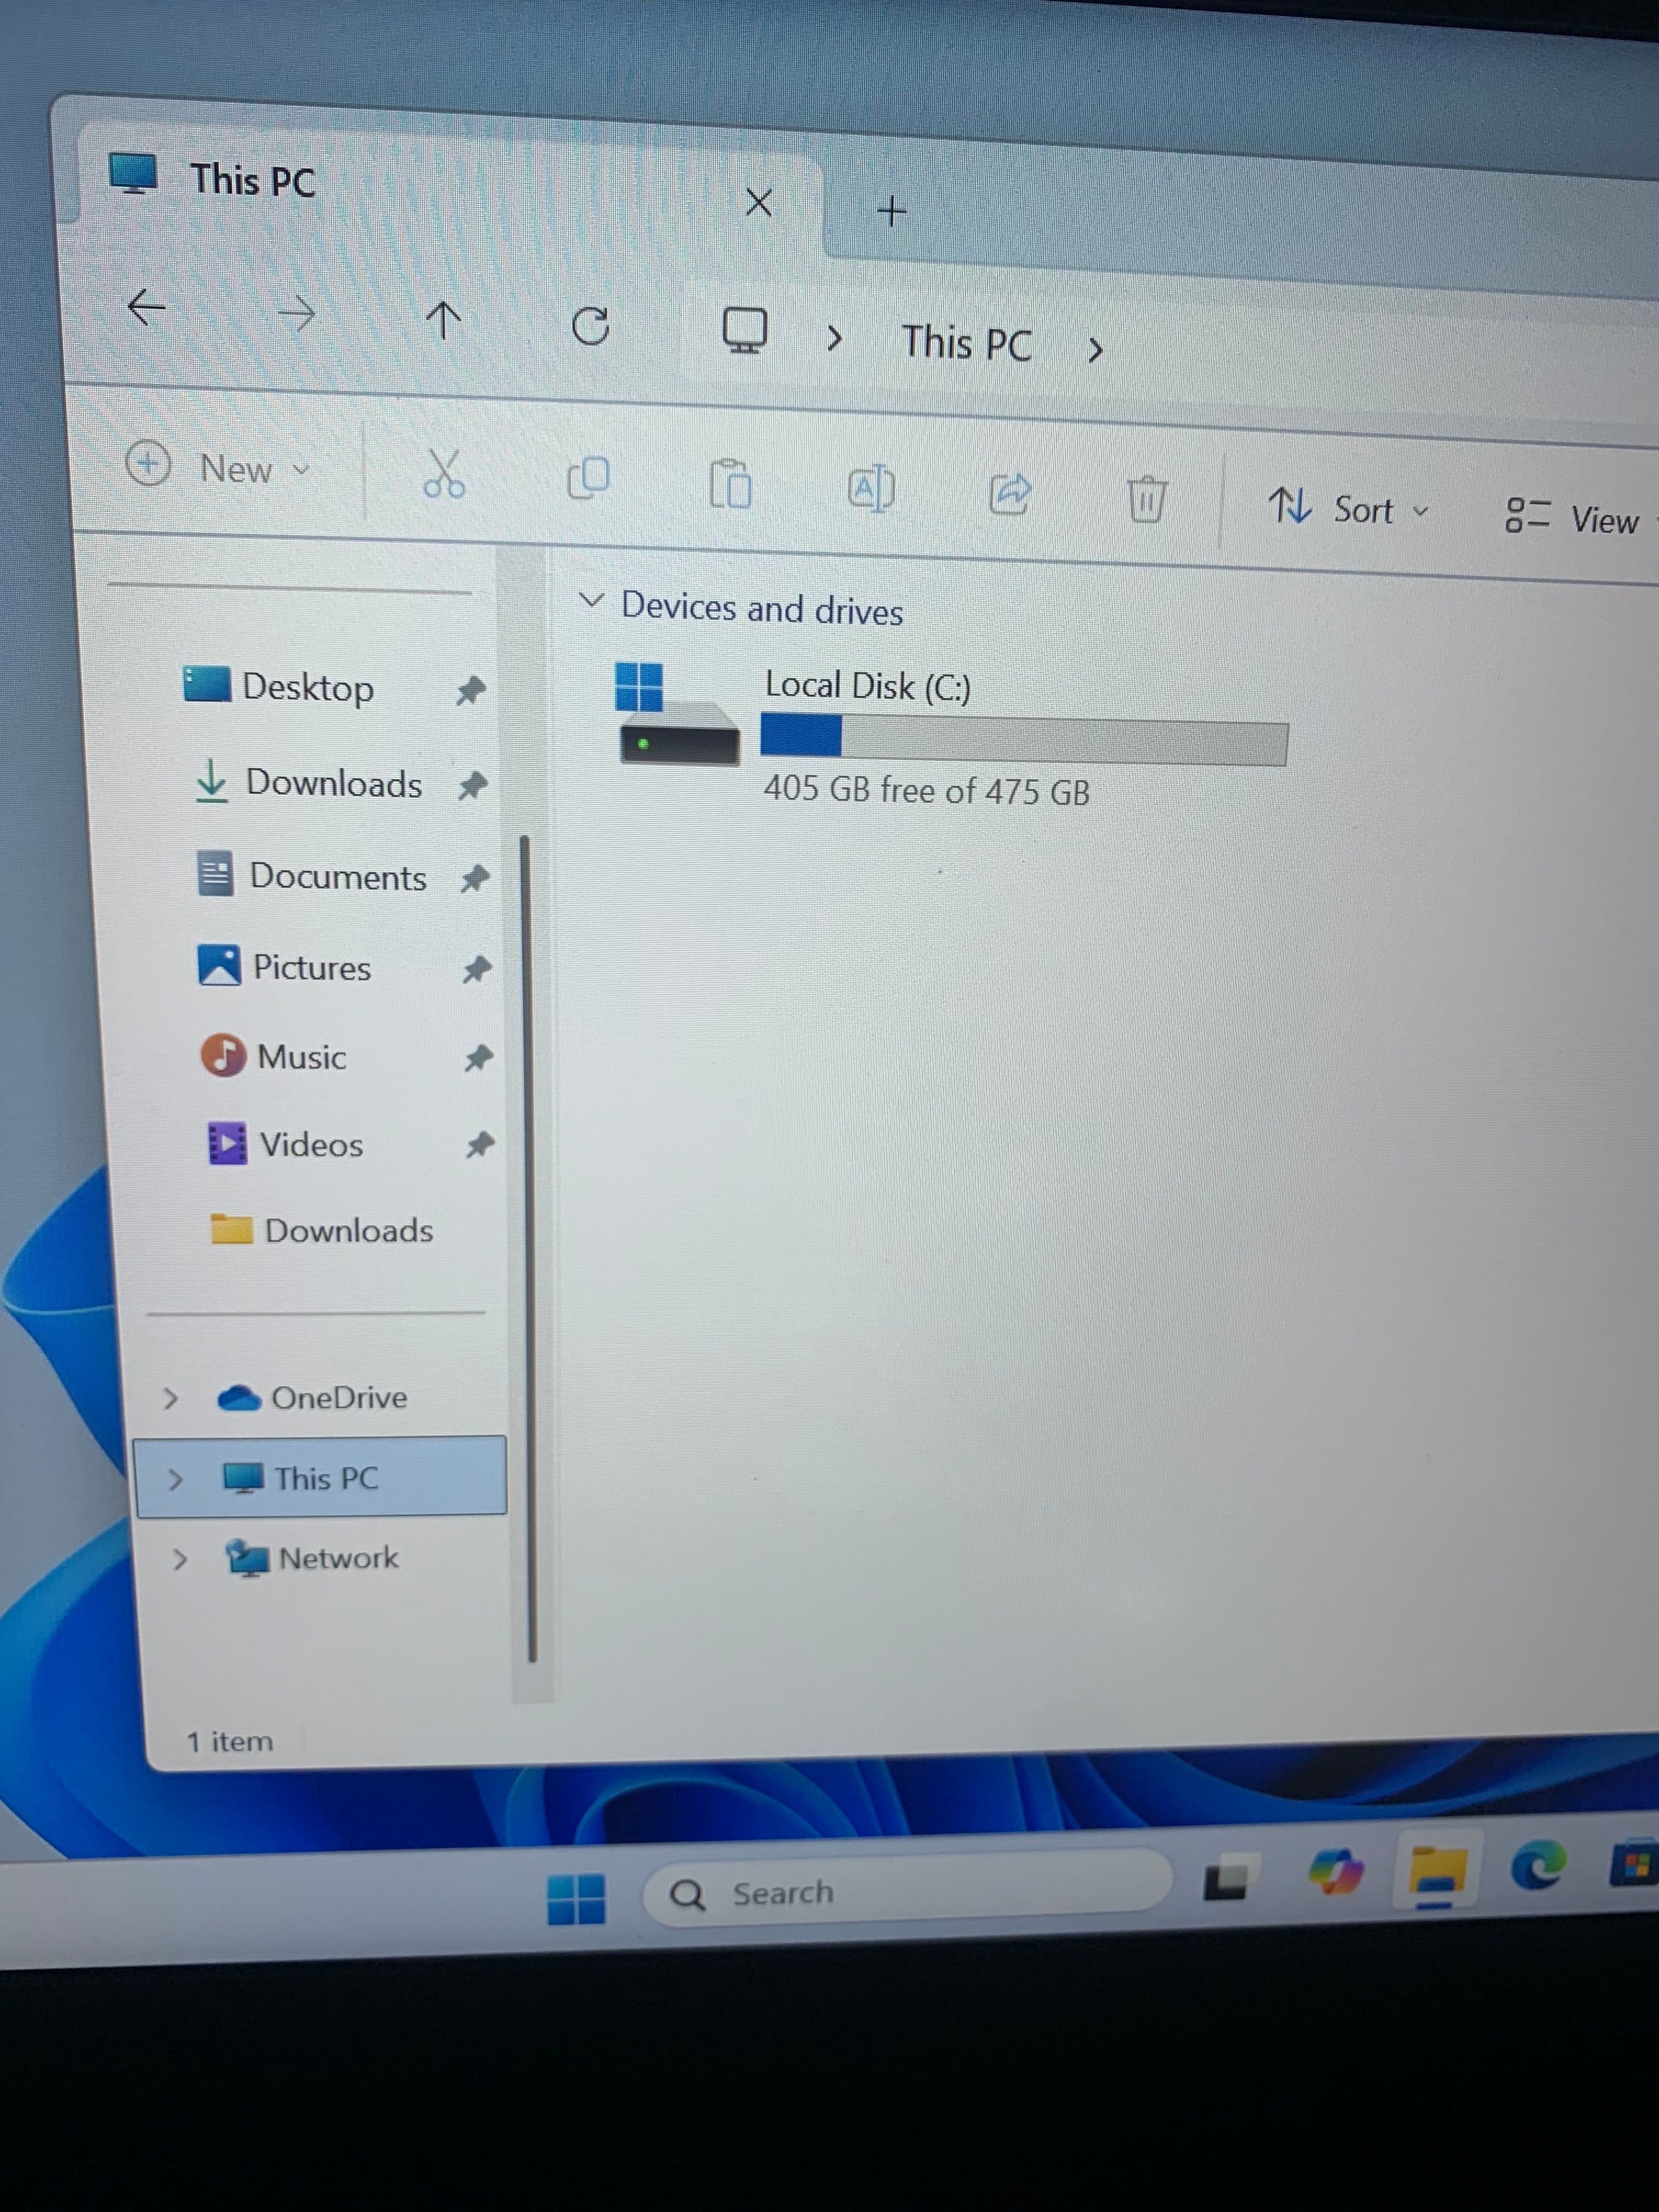
Task: Select OneDrive in the navigation pane
Action: click(312, 1398)
